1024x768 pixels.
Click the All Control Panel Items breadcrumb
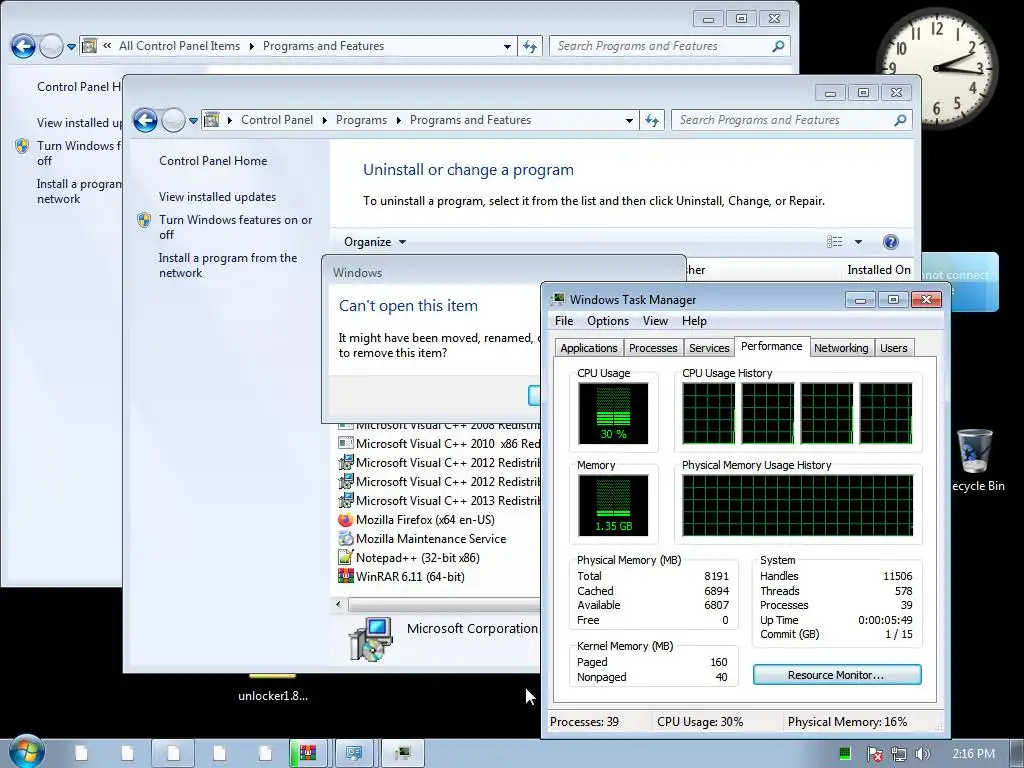tap(180, 46)
